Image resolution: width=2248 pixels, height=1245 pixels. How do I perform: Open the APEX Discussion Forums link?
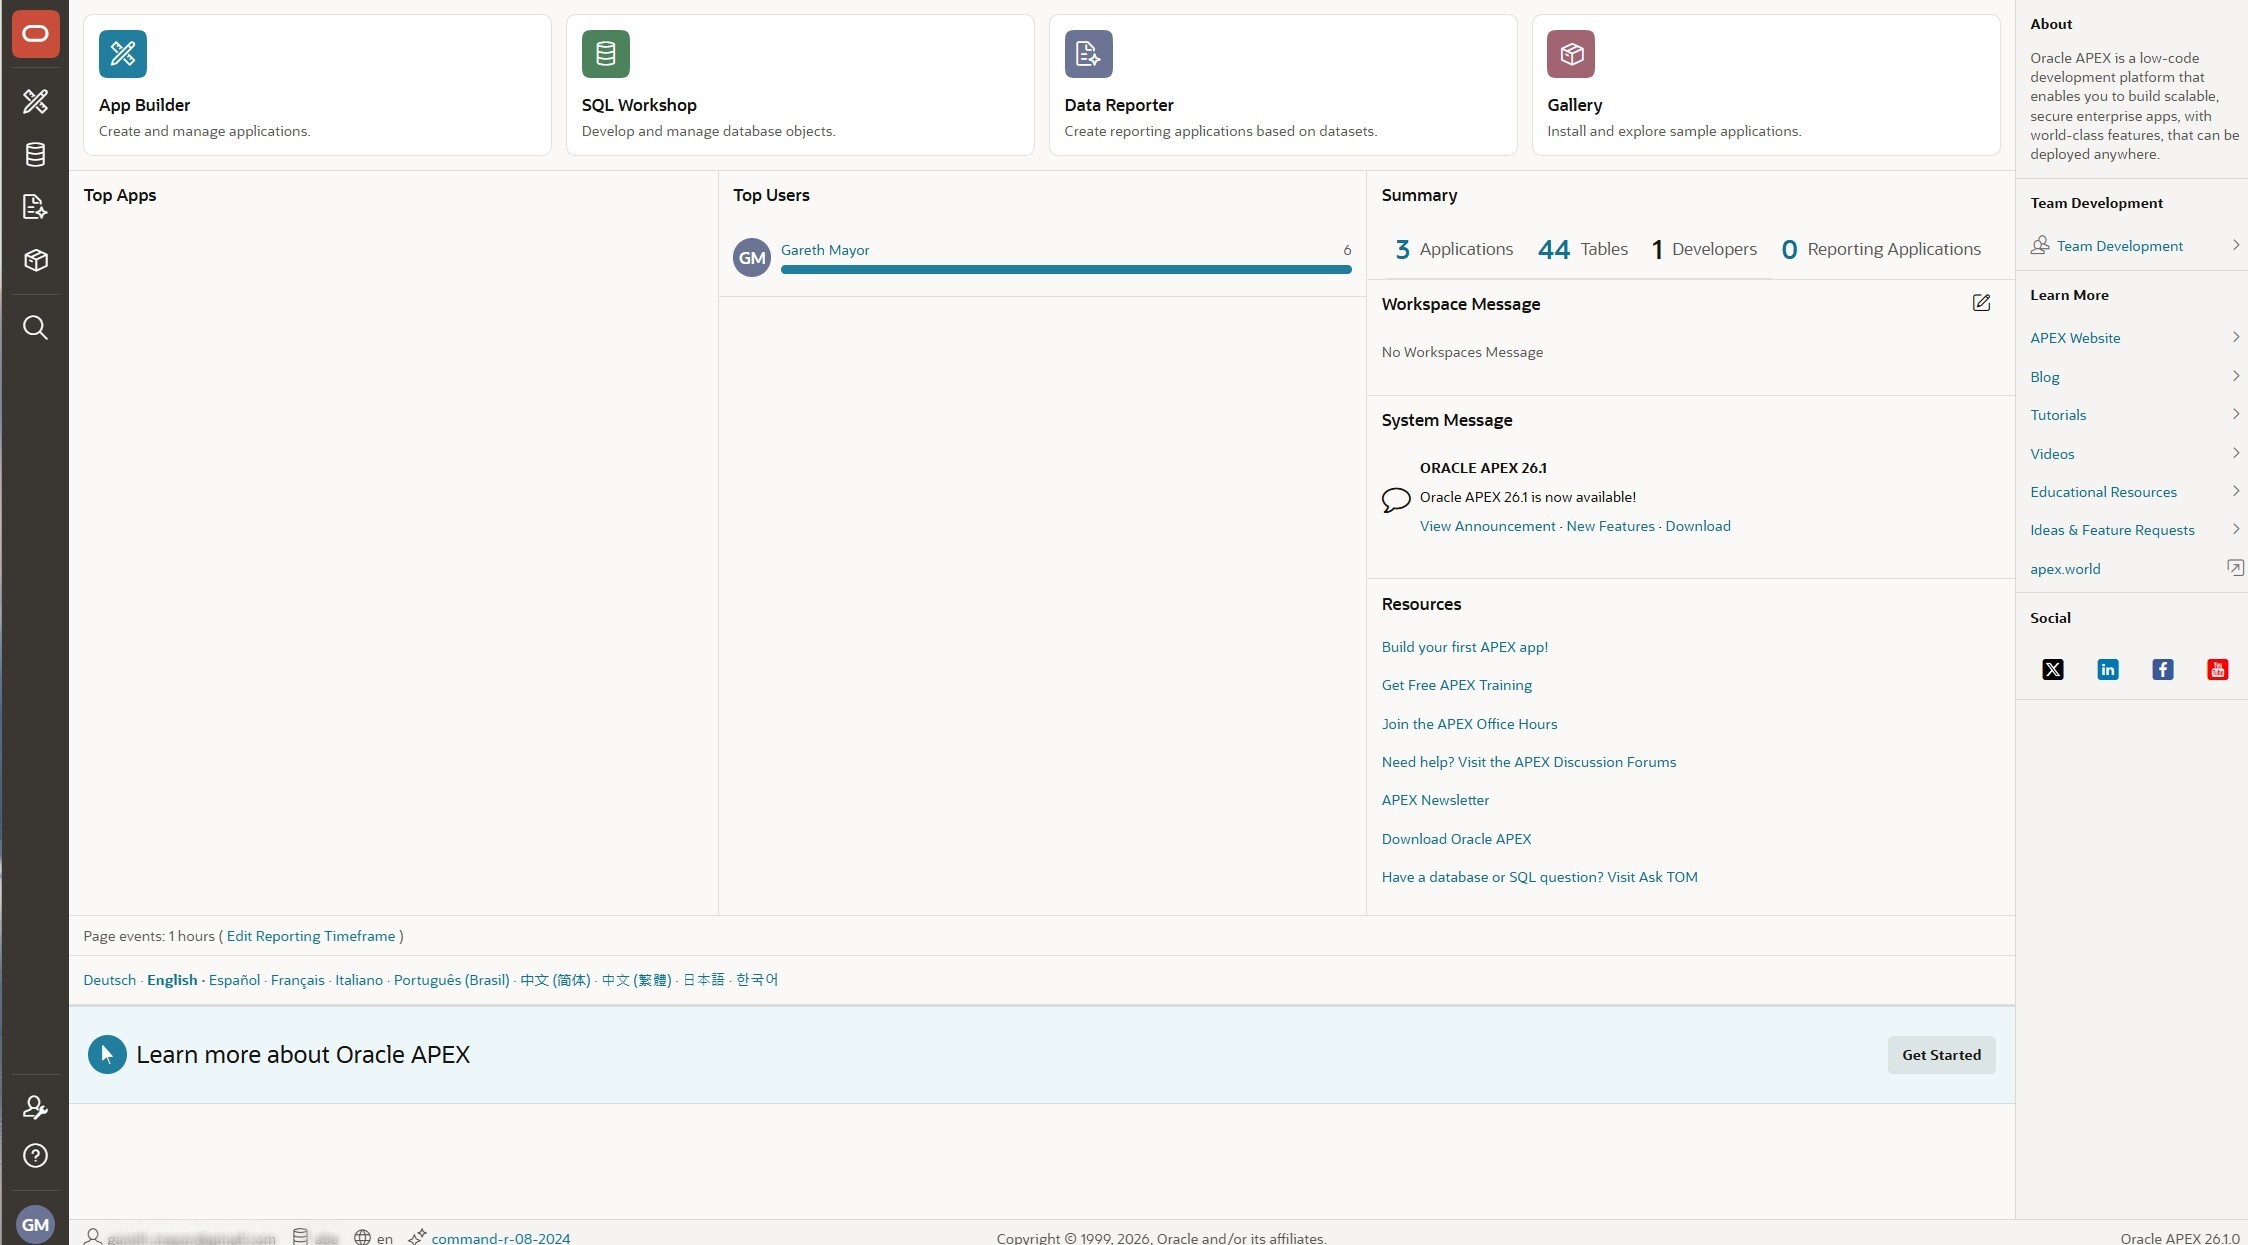(x=1529, y=762)
